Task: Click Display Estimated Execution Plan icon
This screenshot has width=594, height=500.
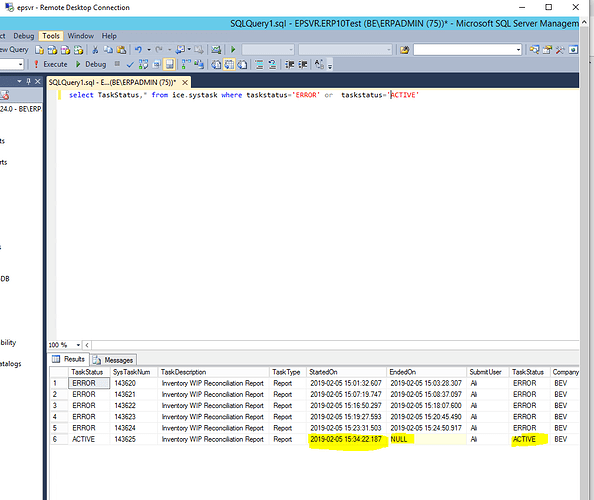Action: point(143,64)
